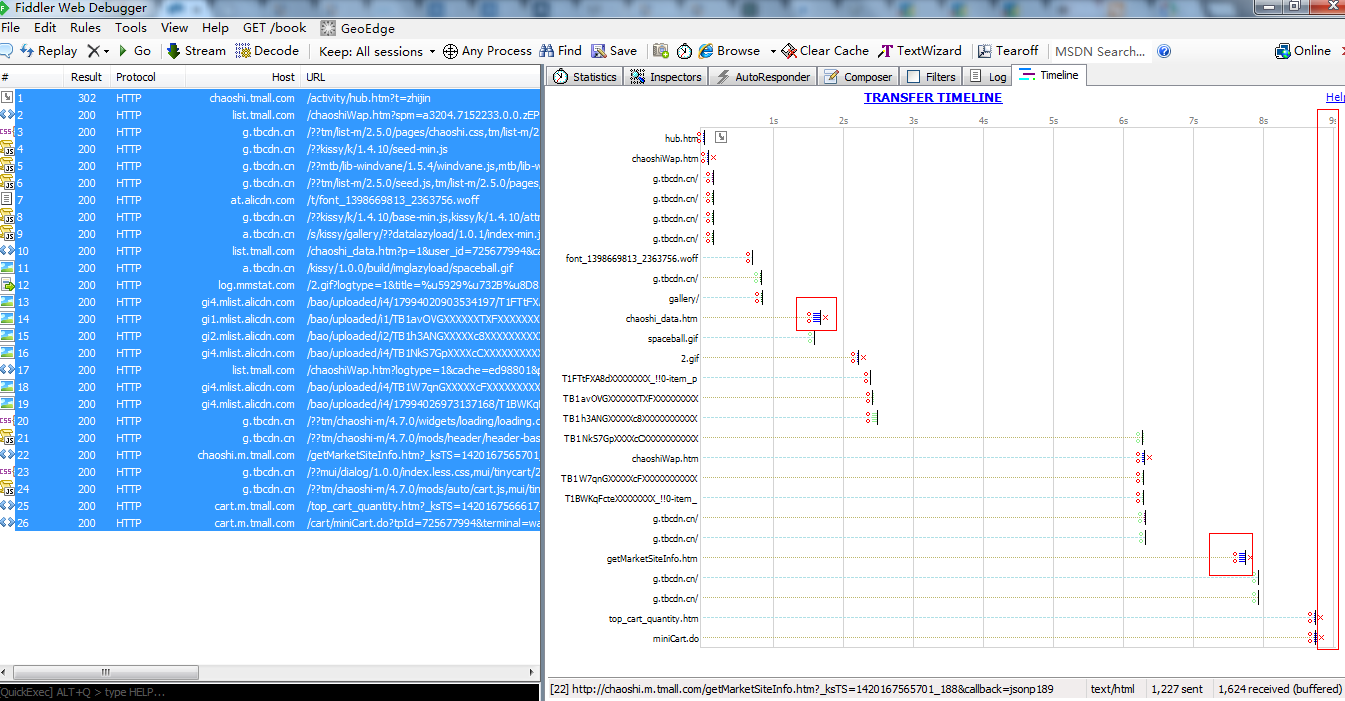The image size is (1345, 701).
Task: Switch to the Composer tab
Action: coord(857,76)
